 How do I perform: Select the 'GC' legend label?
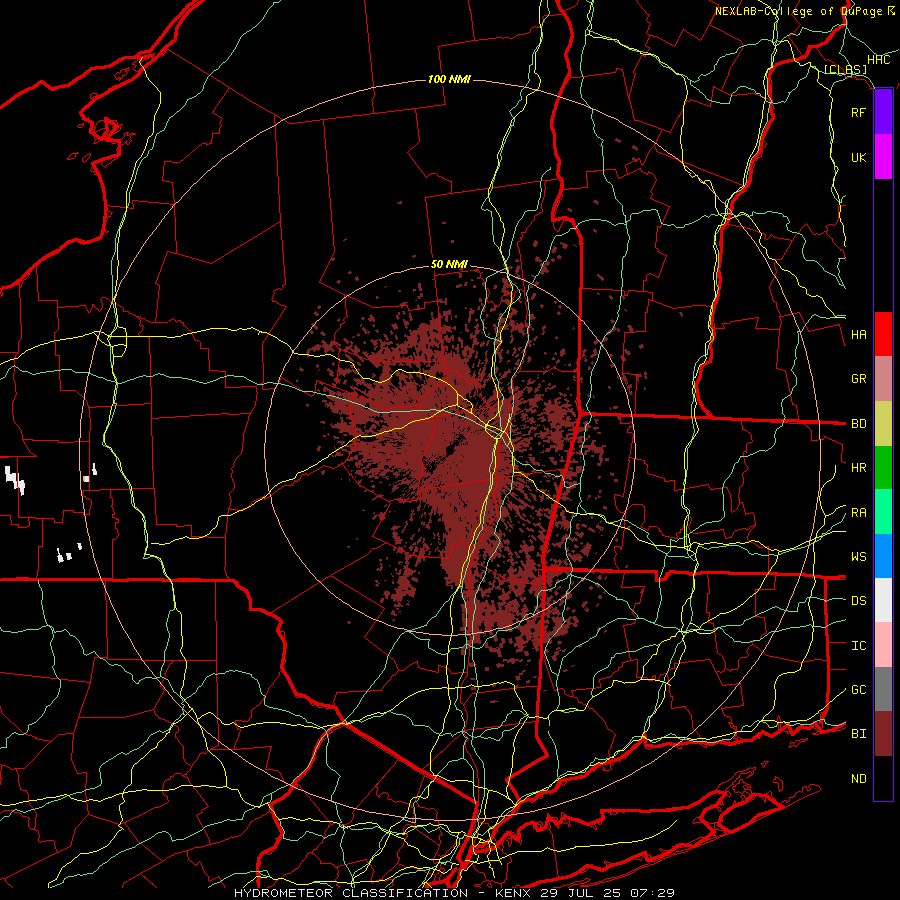pos(859,690)
